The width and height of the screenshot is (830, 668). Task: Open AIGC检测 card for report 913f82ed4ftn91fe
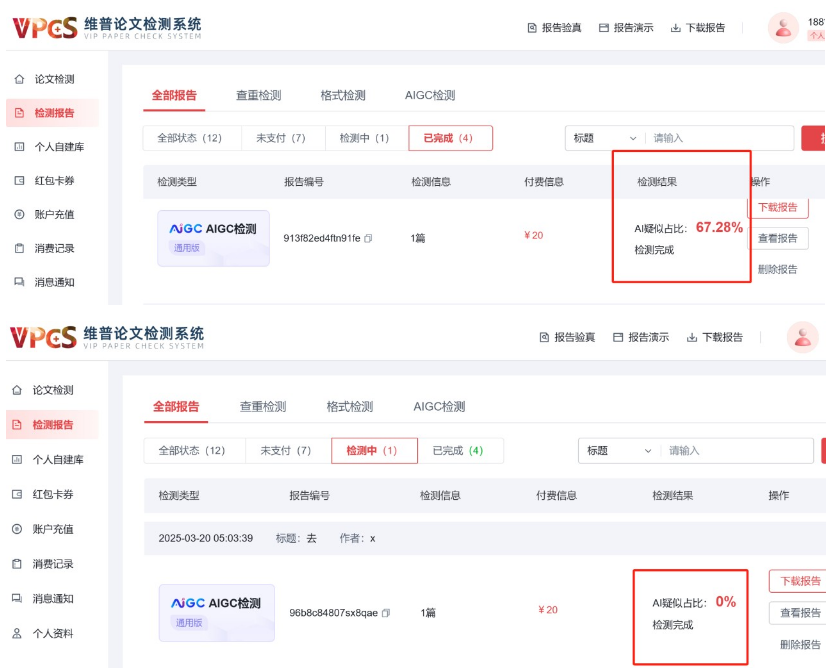tap(213, 238)
